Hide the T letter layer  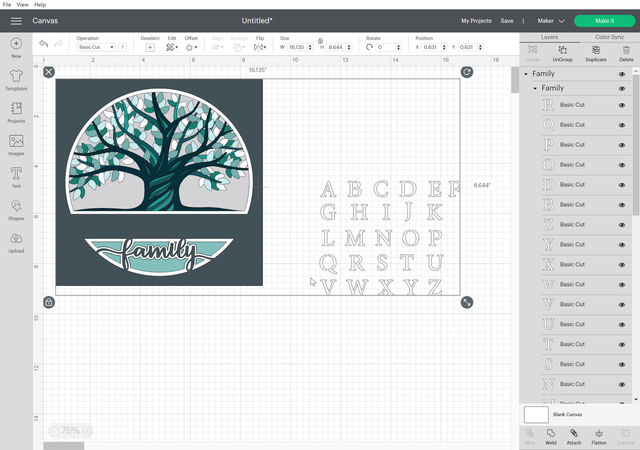pos(622,345)
